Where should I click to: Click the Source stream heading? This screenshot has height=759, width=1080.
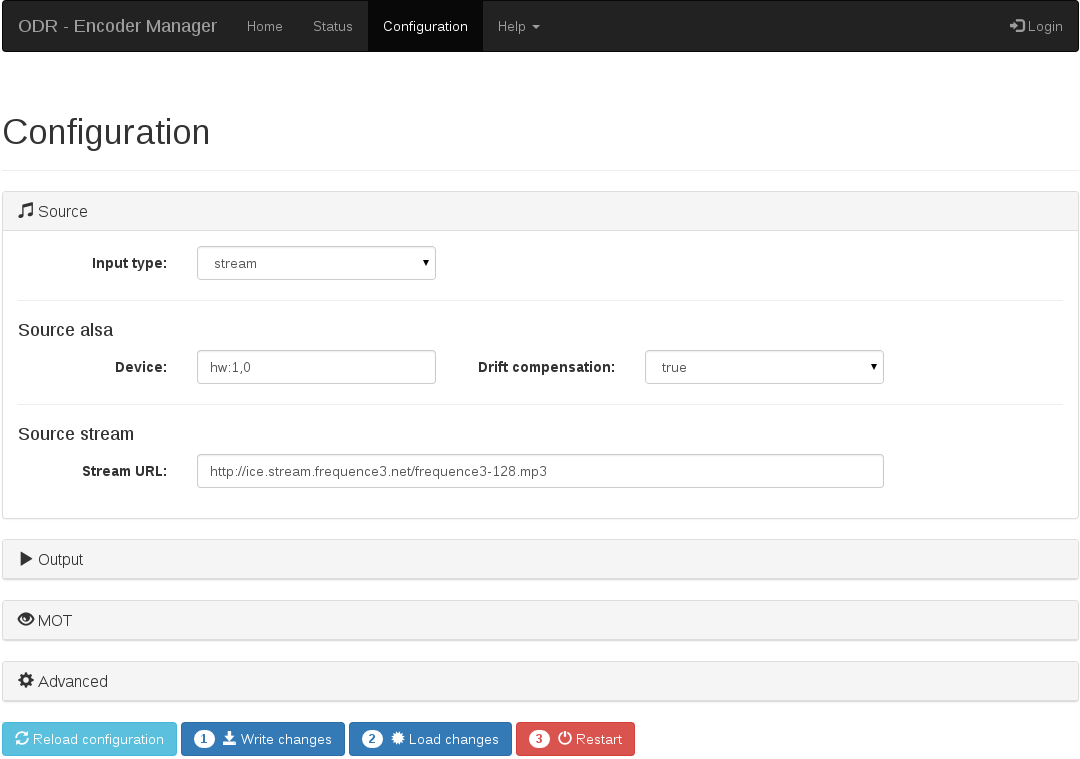76,434
